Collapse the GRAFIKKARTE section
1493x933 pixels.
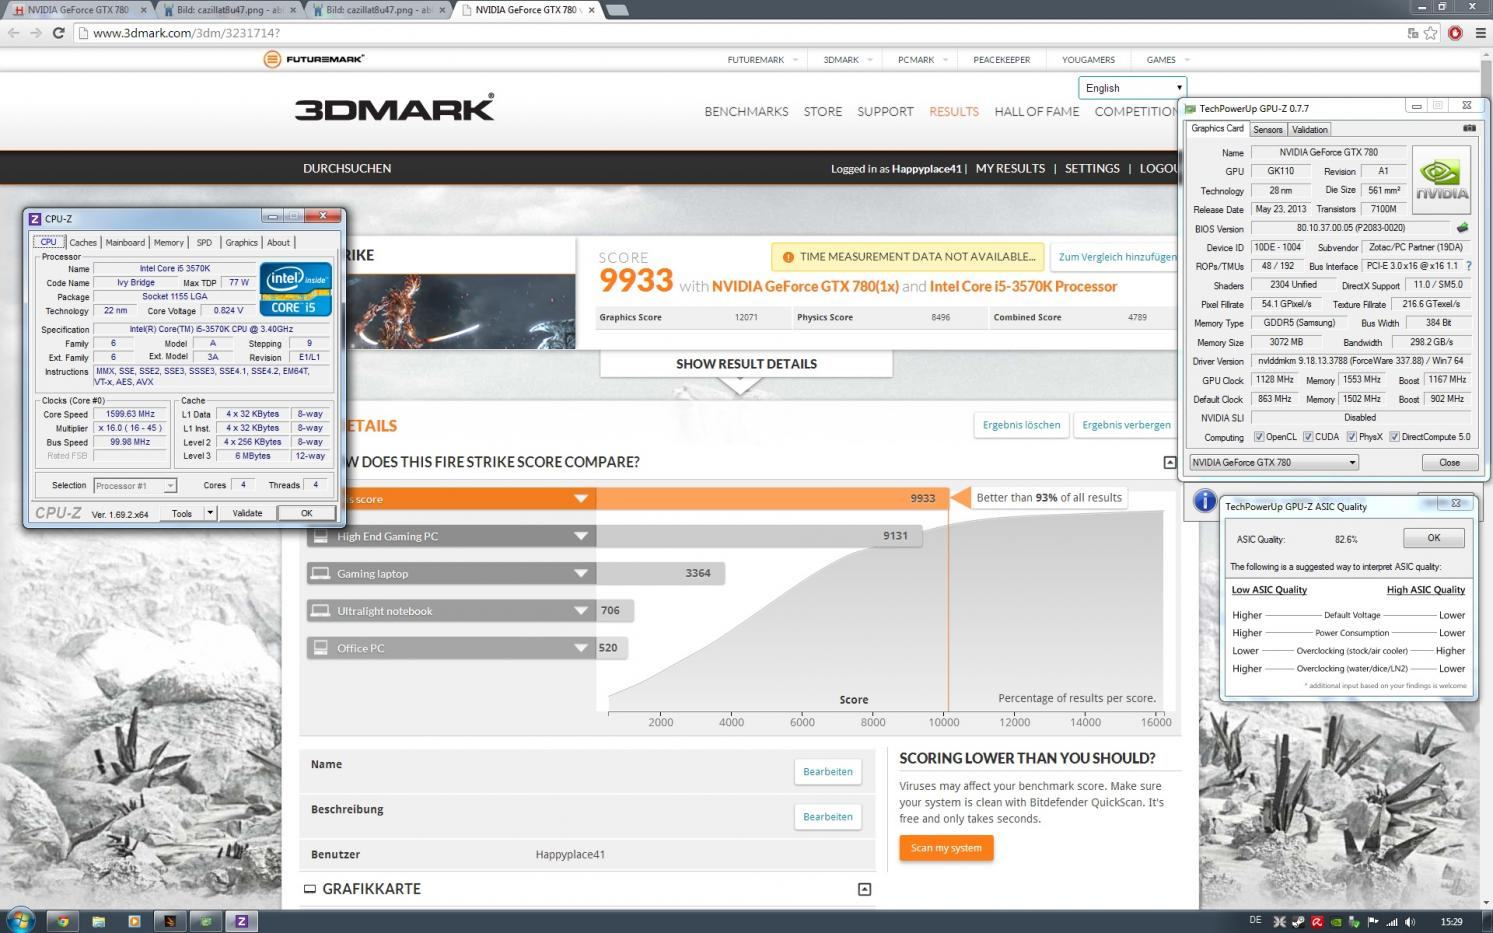point(865,889)
